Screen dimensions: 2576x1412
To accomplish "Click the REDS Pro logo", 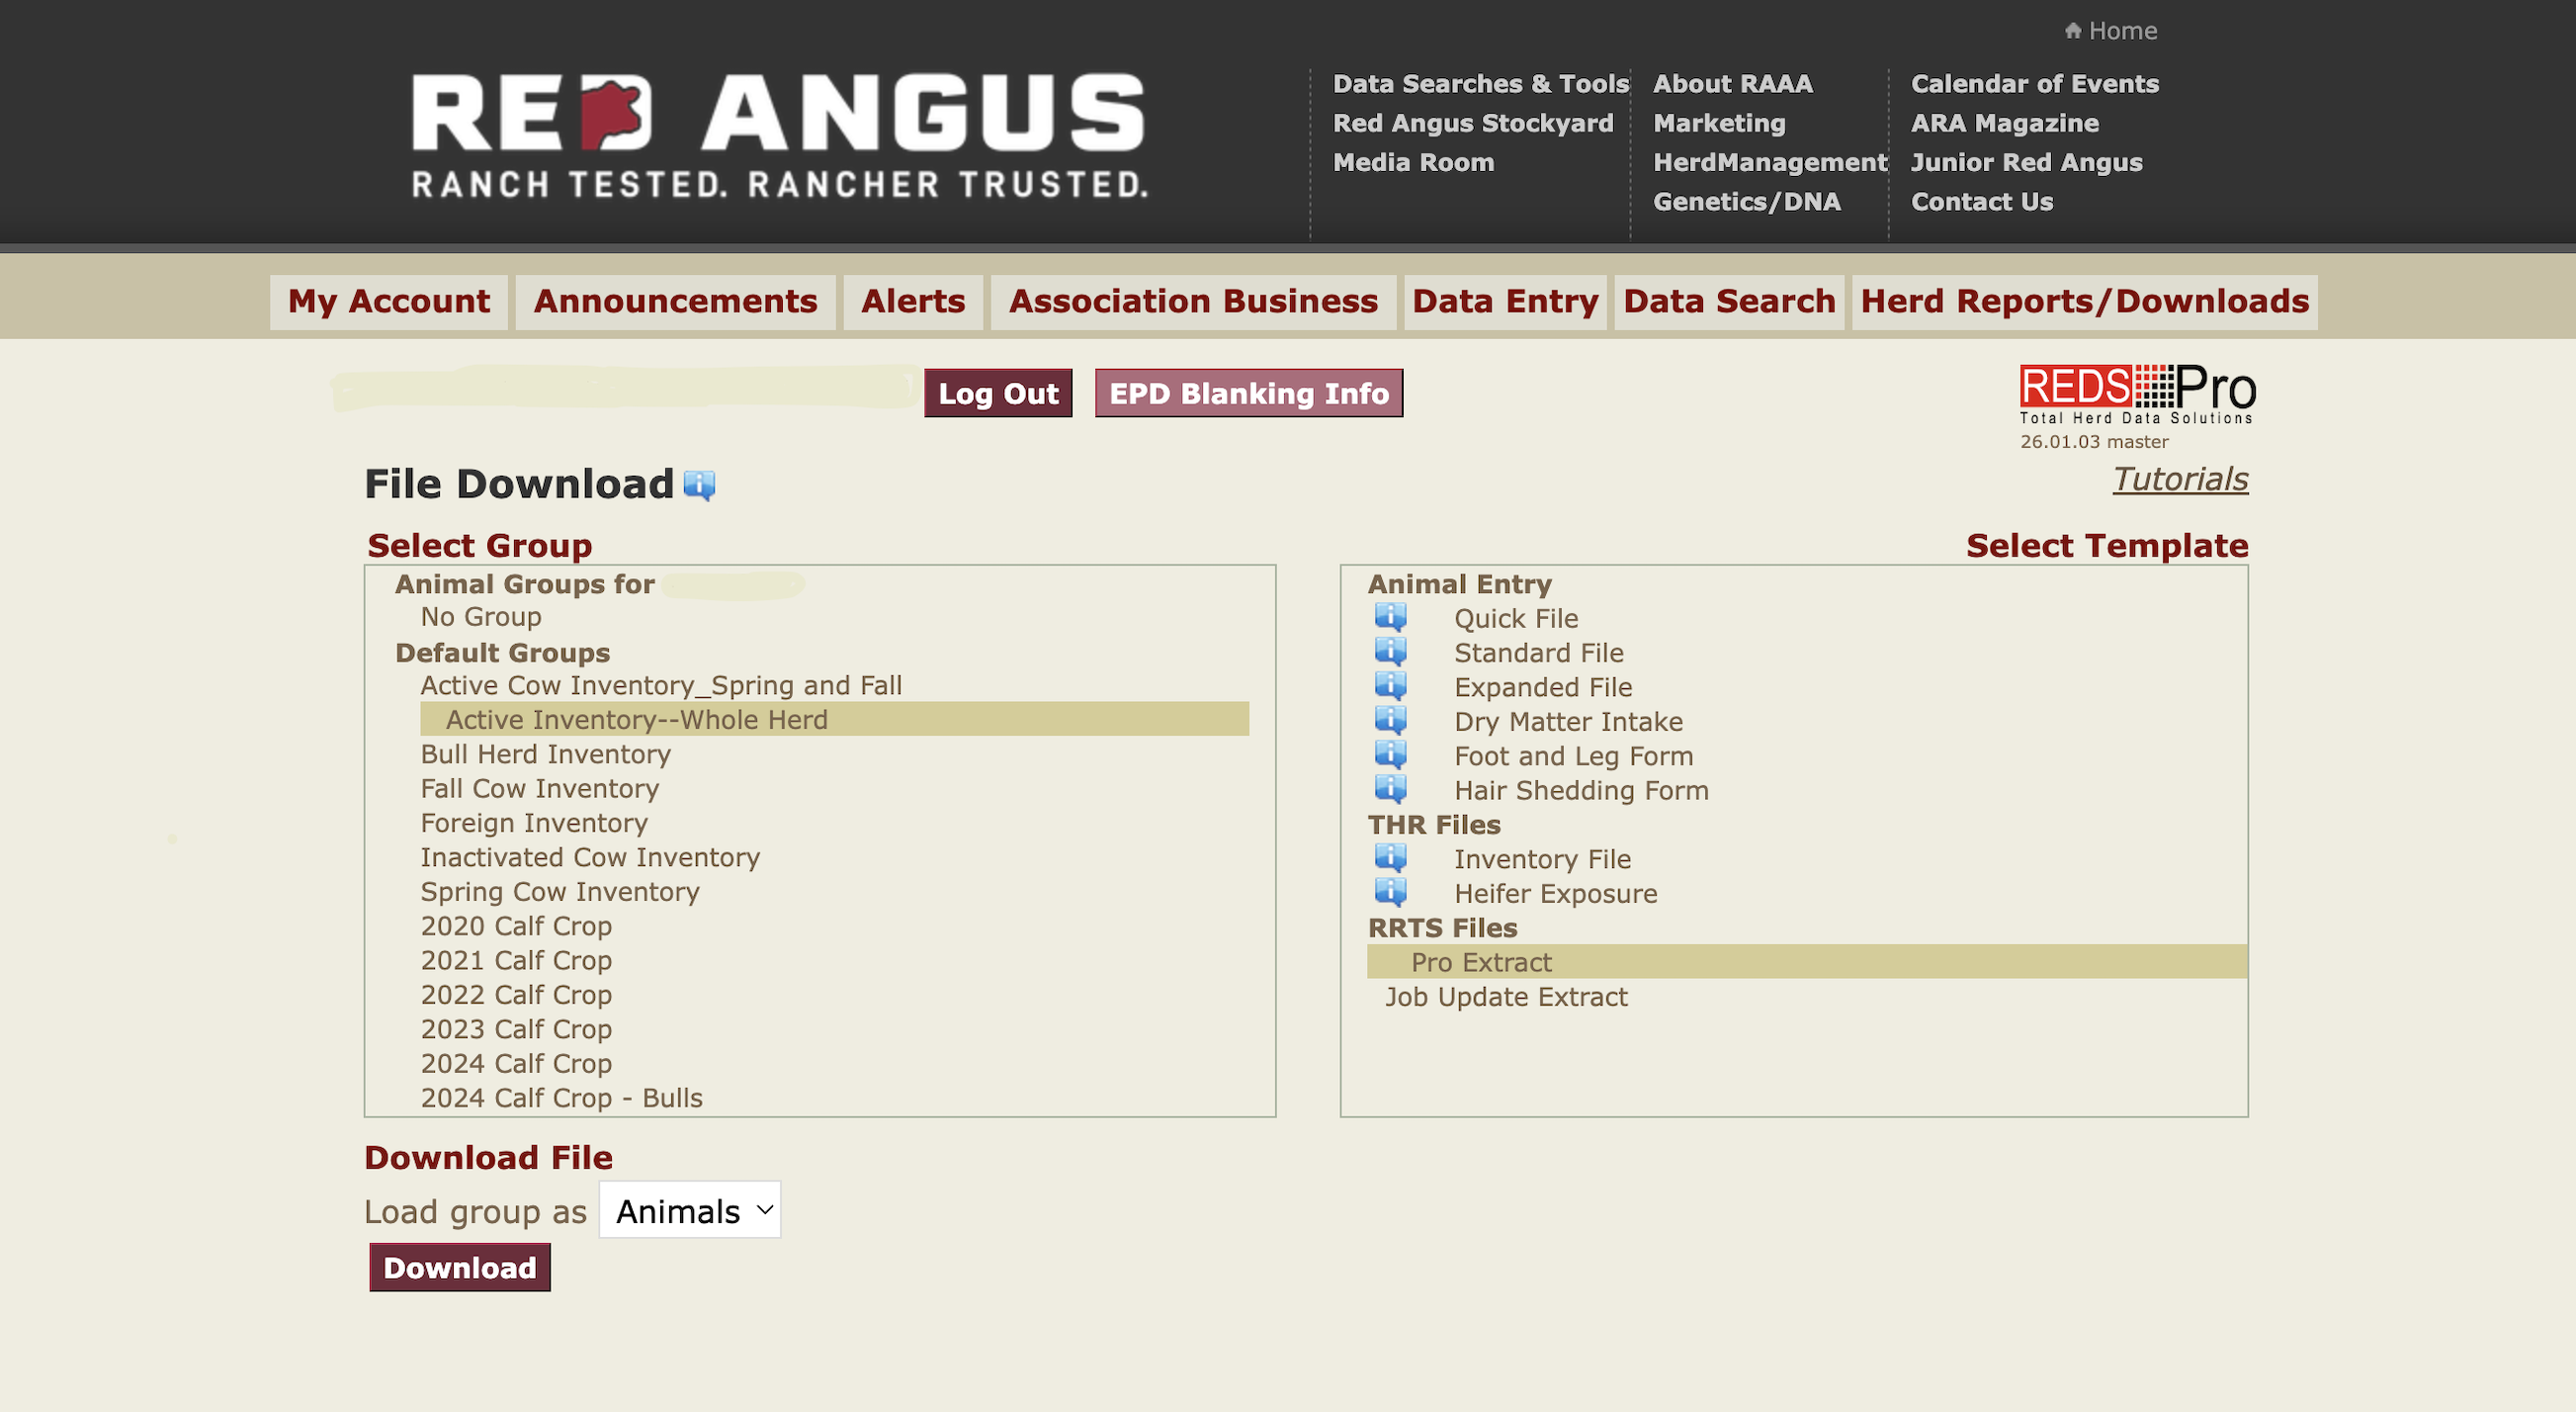I will (2136, 395).
